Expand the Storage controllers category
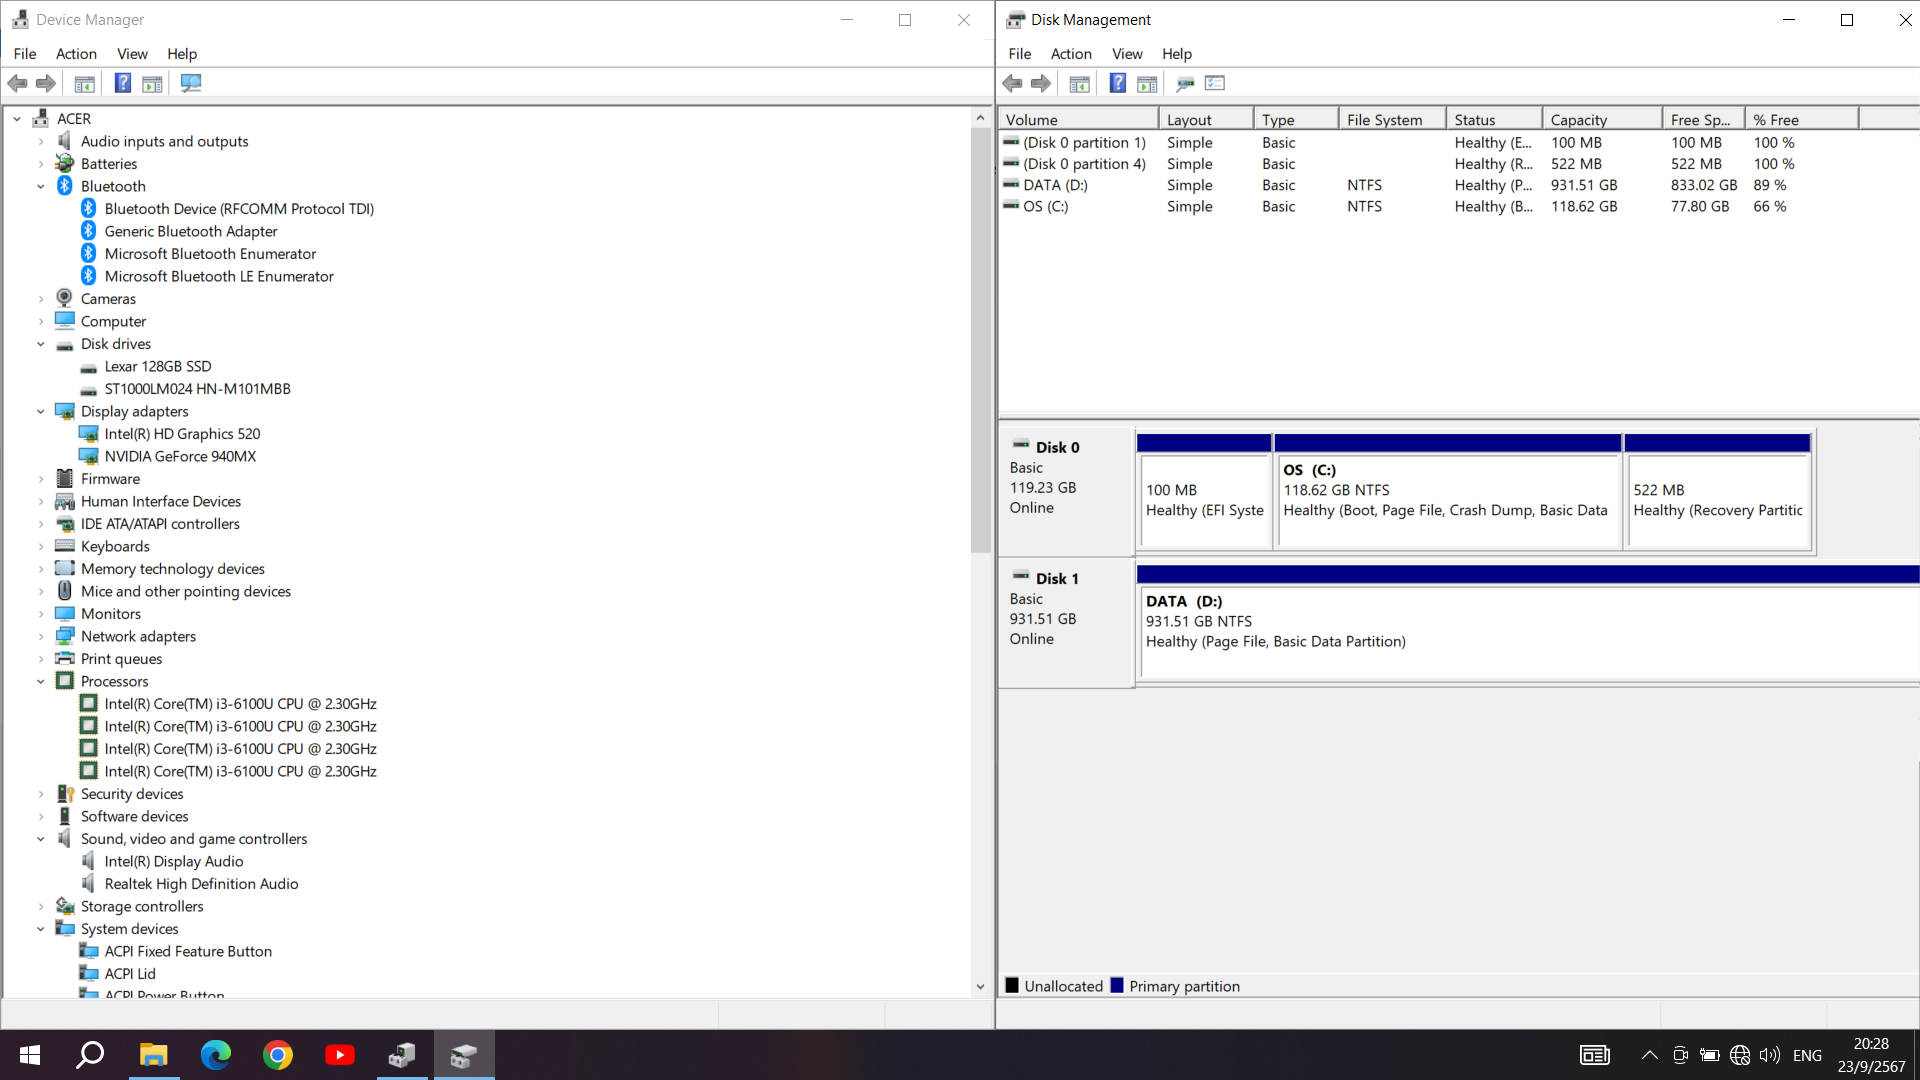This screenshot has height=1080, width=1920. click(41, 907)
